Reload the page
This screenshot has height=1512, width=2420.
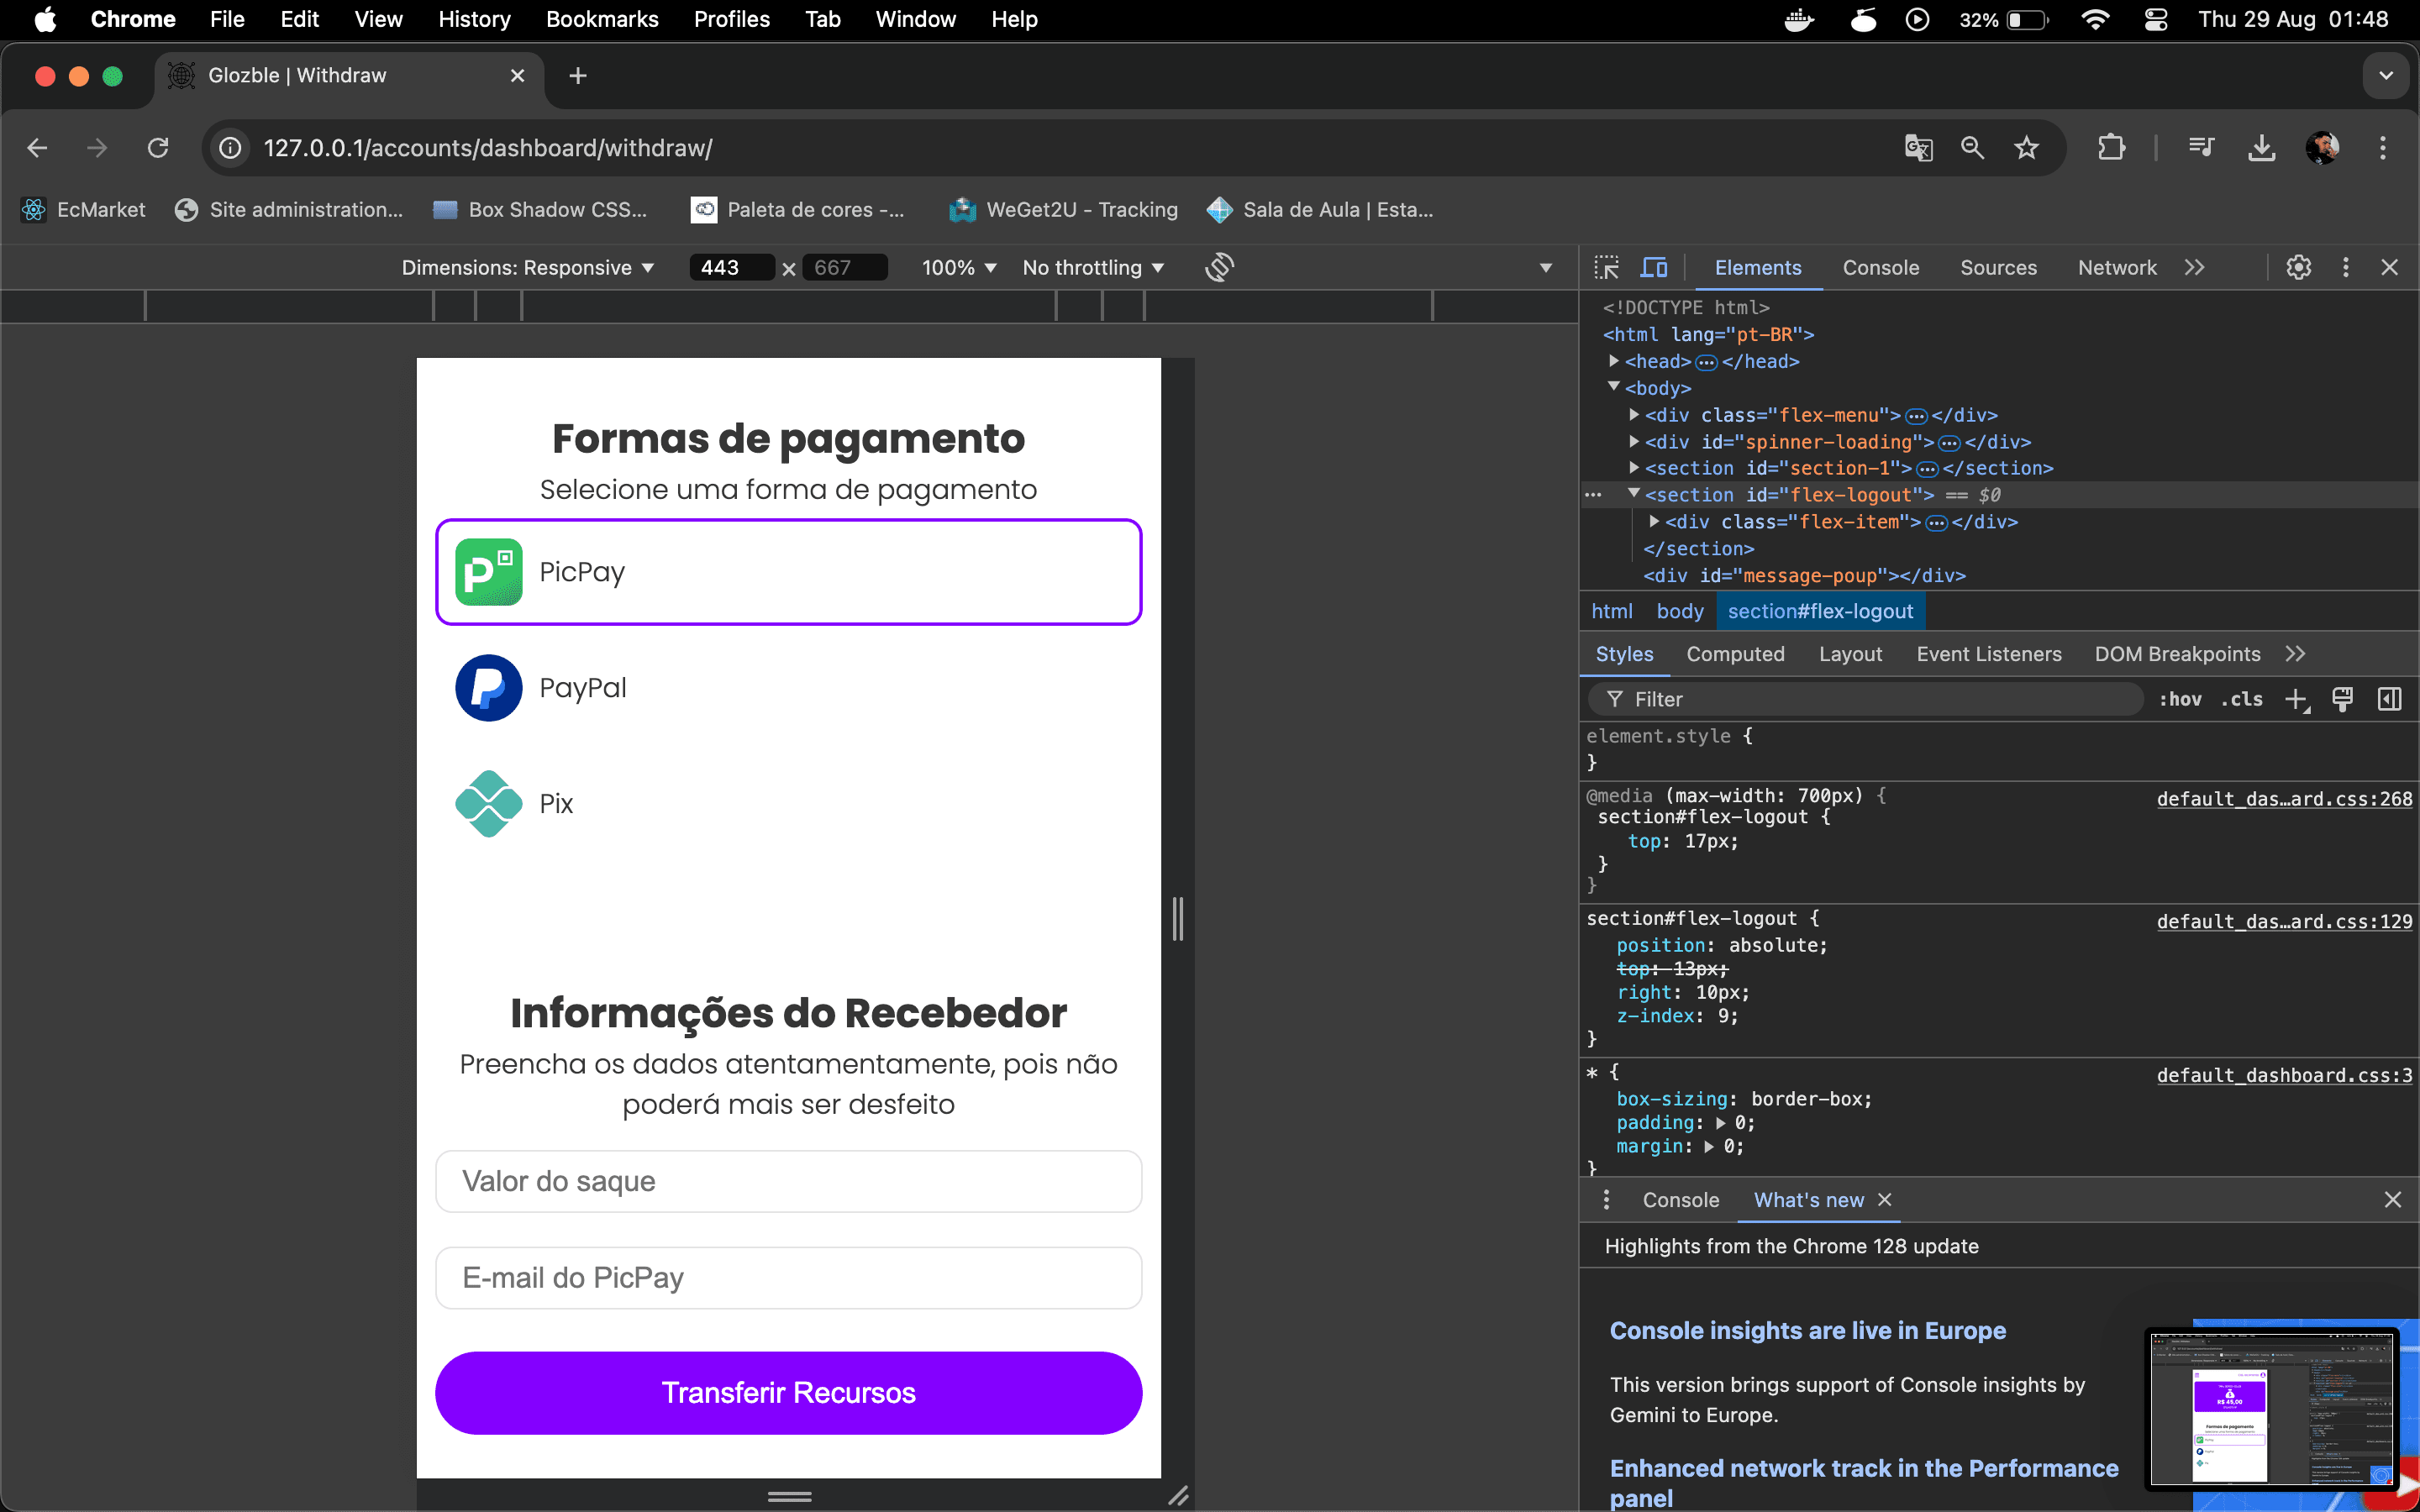click(158, 148)
